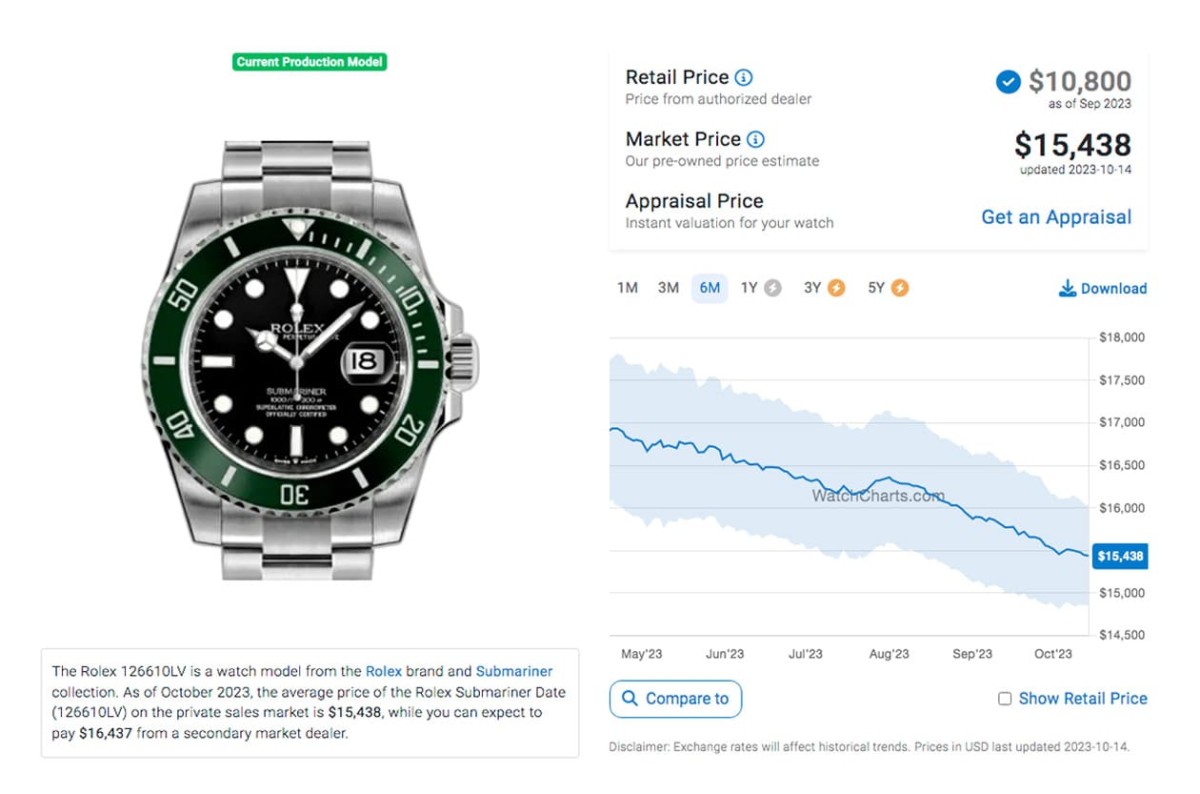1200x794 pixels.
Task: Click the orange lightning icon beside 5Y
Action: click(900, 288)
